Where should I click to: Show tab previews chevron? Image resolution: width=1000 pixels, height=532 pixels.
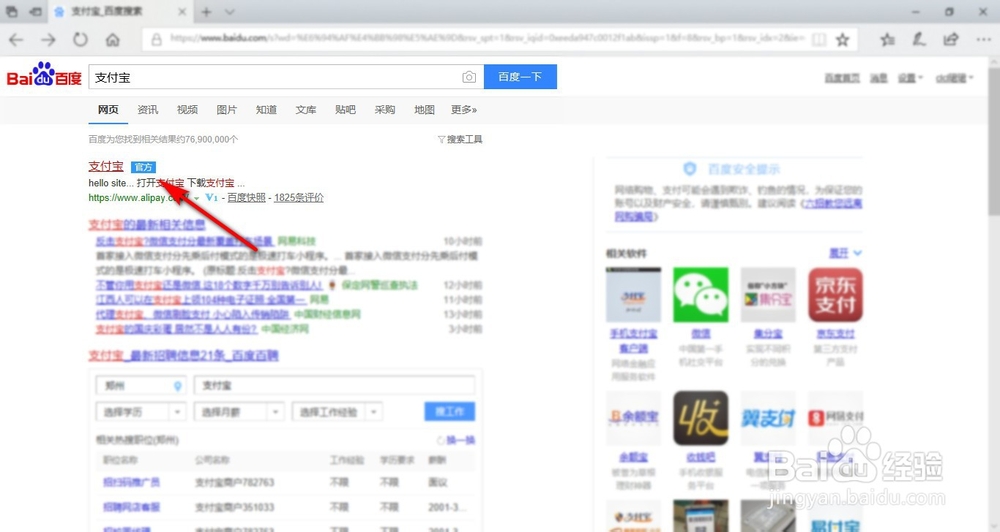pyautogui.click(x=230, y=11)
